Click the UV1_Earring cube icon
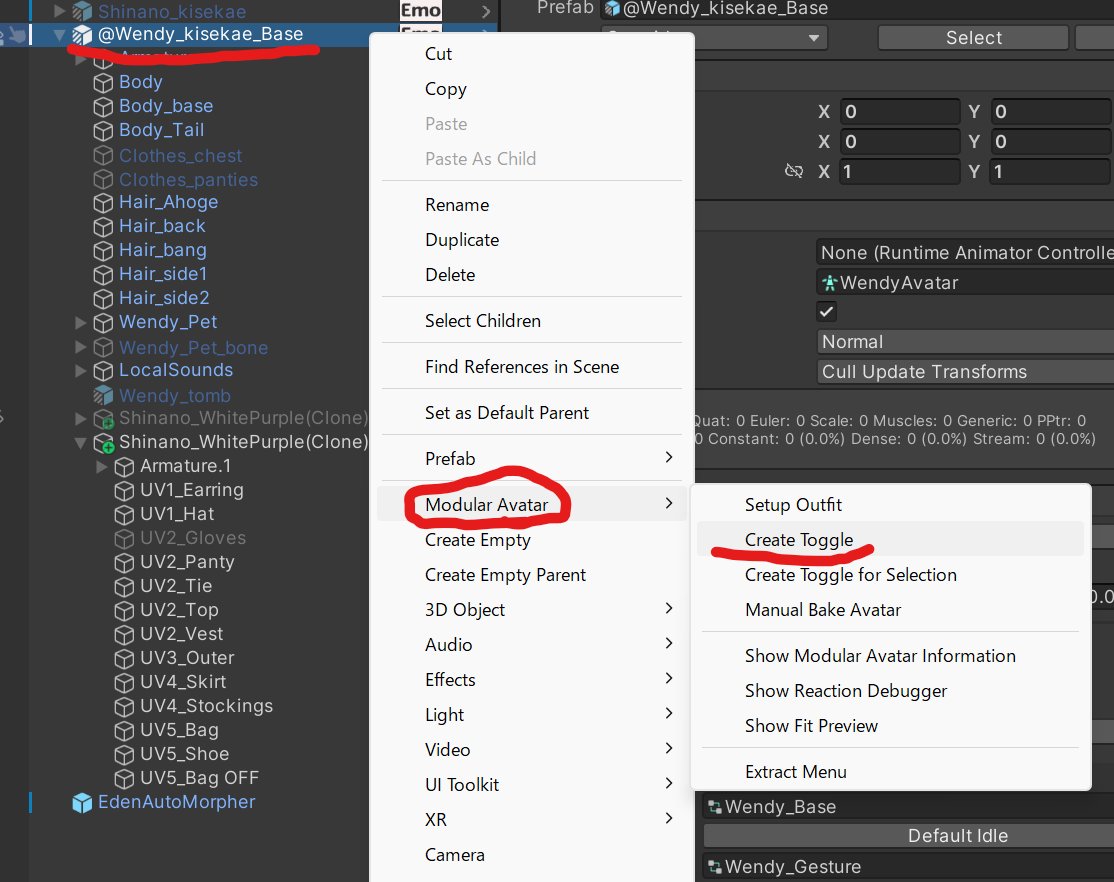 (124, 490)
